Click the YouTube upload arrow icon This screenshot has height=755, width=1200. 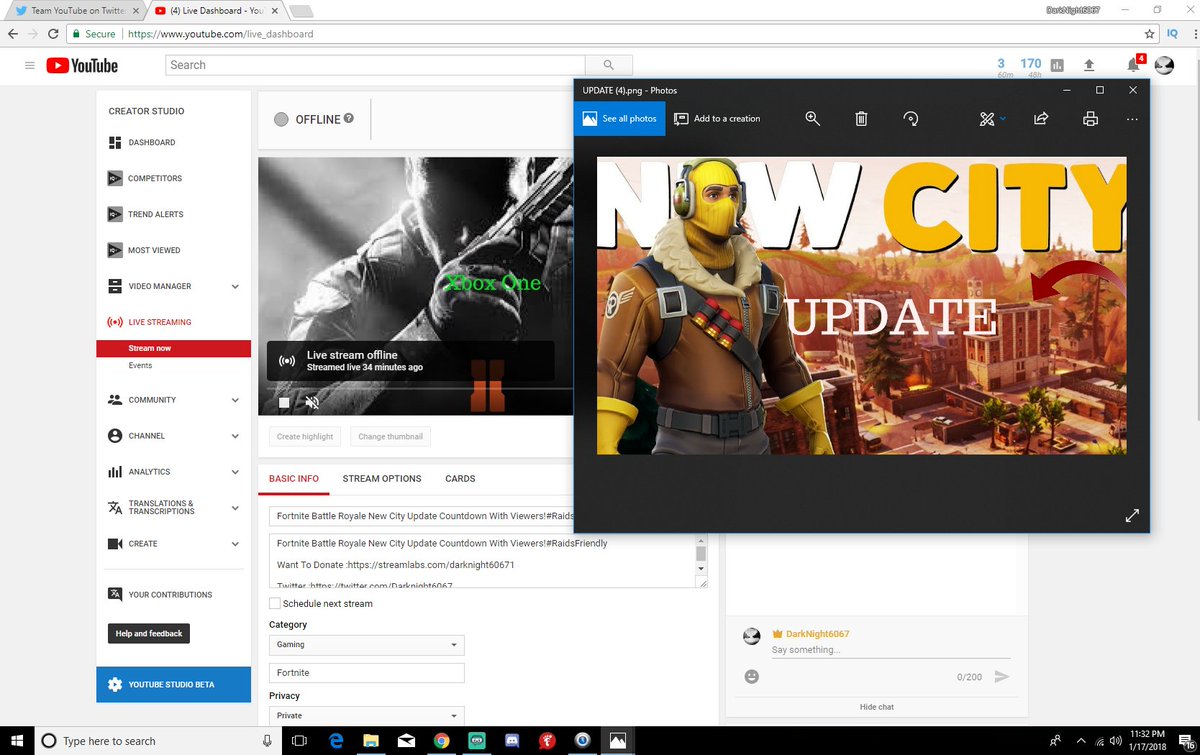(1089, 65)
